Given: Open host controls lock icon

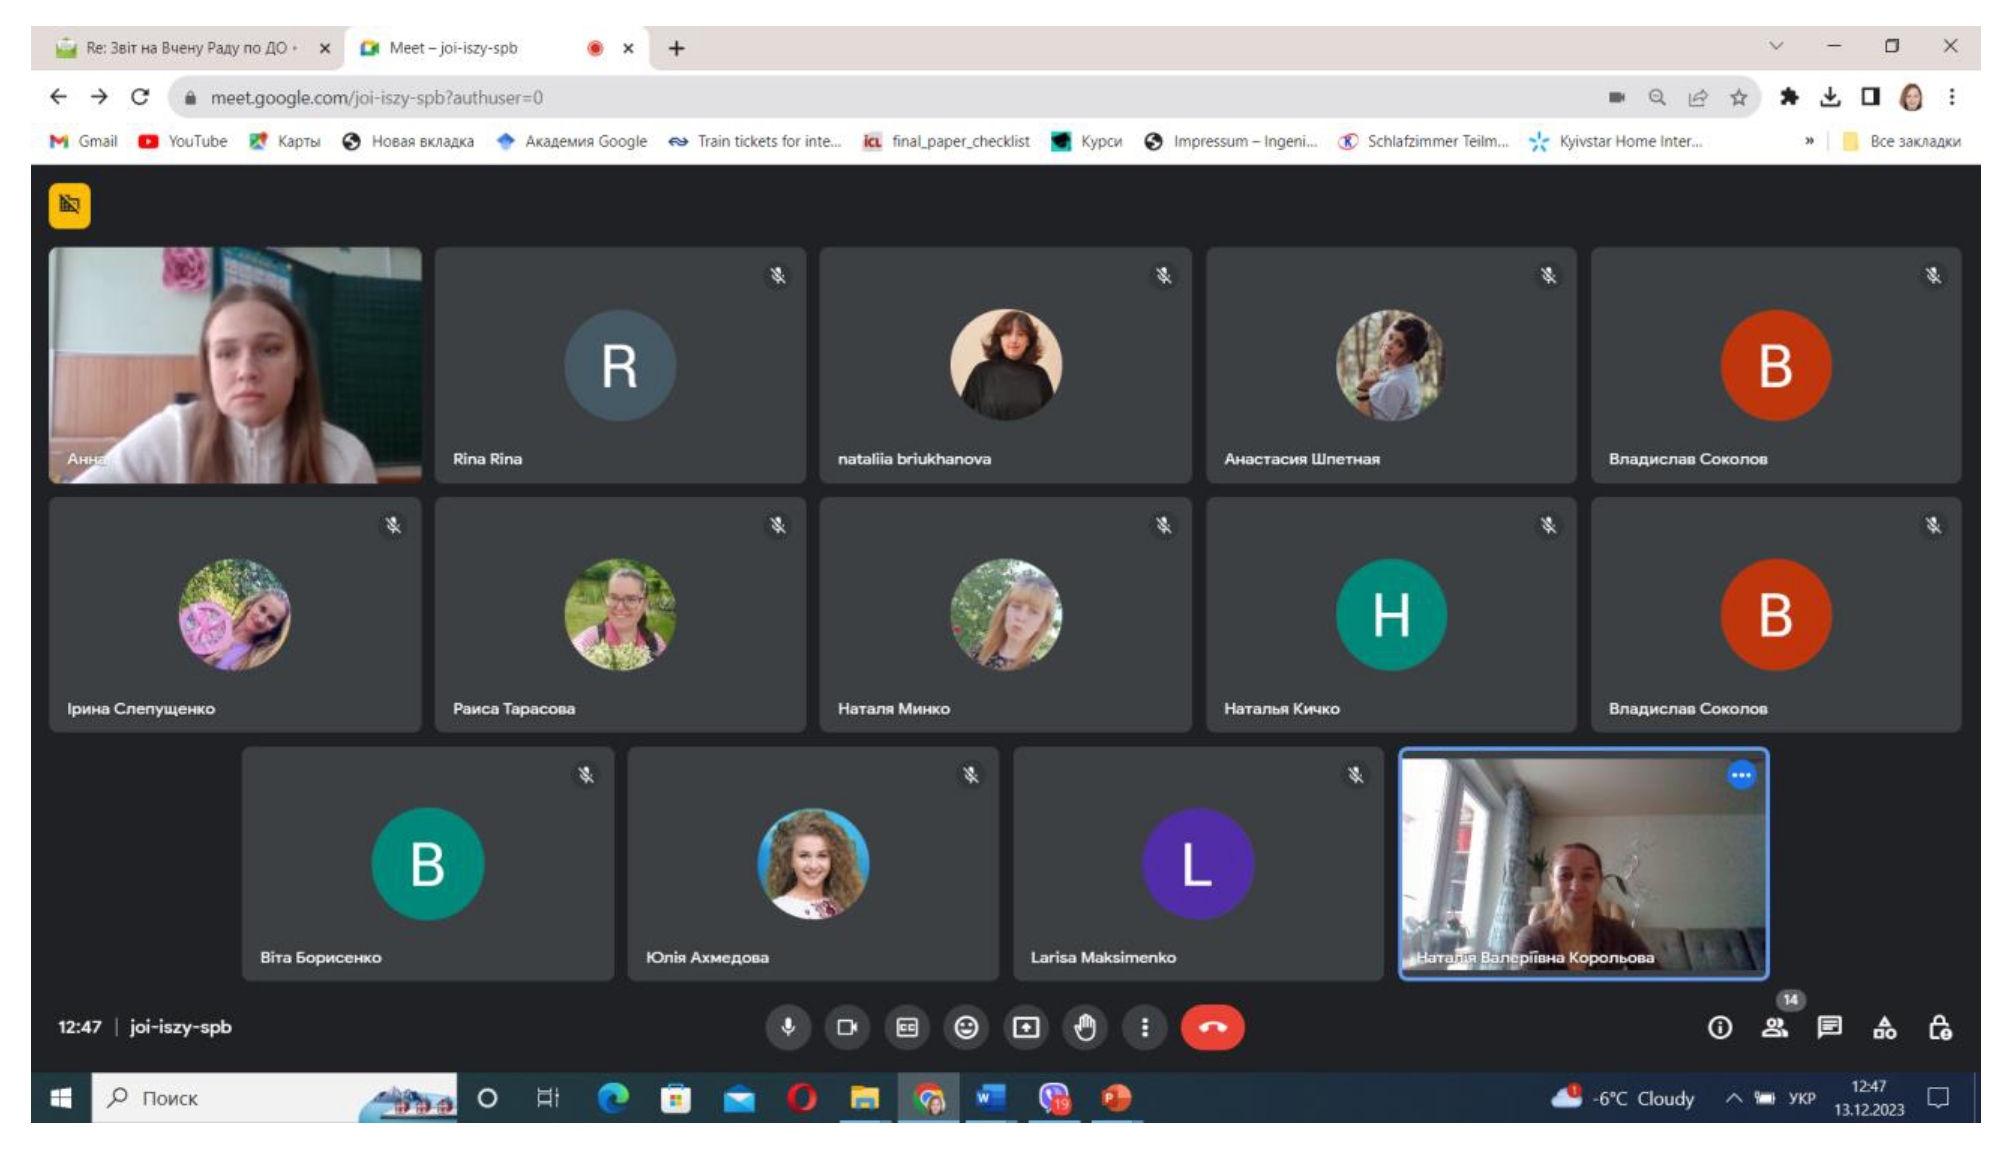Looking at the screenshot, I should 1940,1027.
